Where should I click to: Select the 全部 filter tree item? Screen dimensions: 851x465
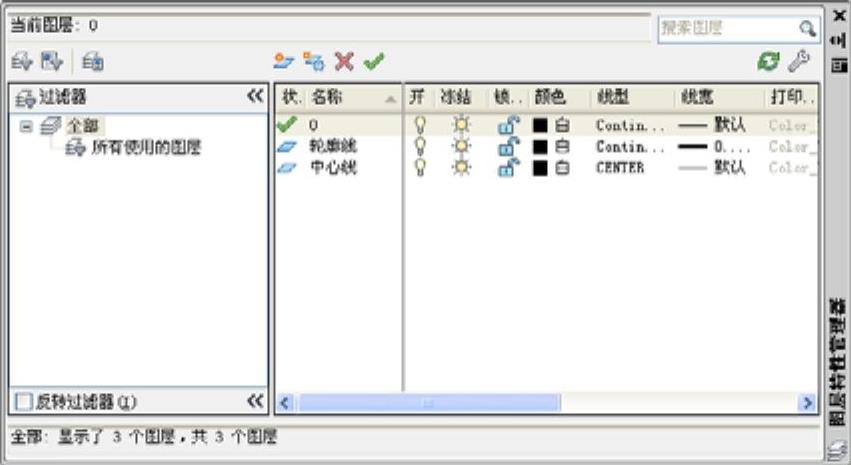tap(82, 126)
